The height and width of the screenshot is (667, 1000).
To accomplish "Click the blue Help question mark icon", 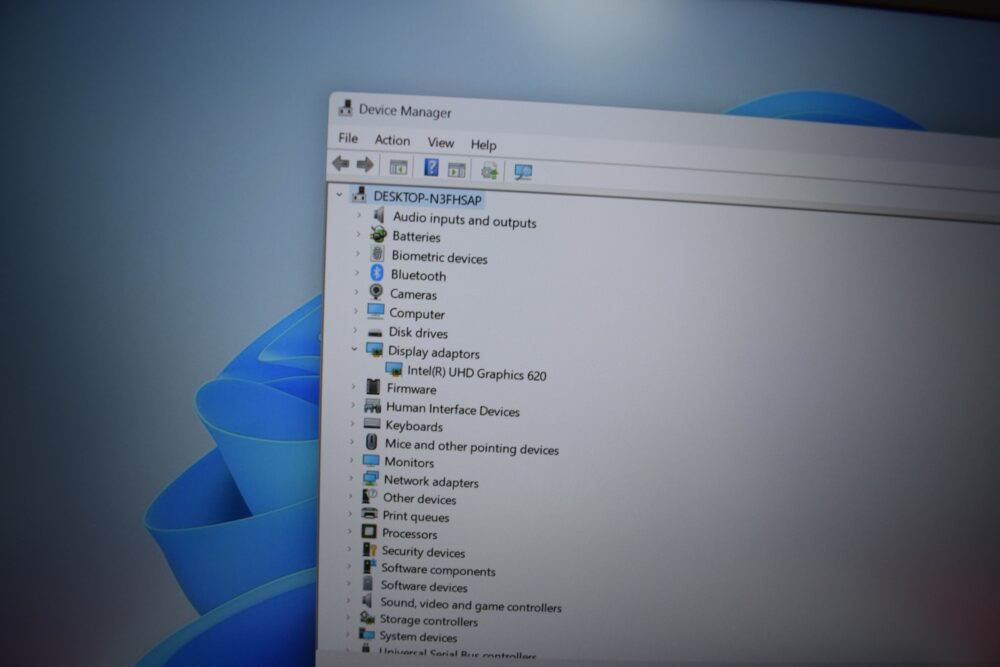I will pos(431,168).
